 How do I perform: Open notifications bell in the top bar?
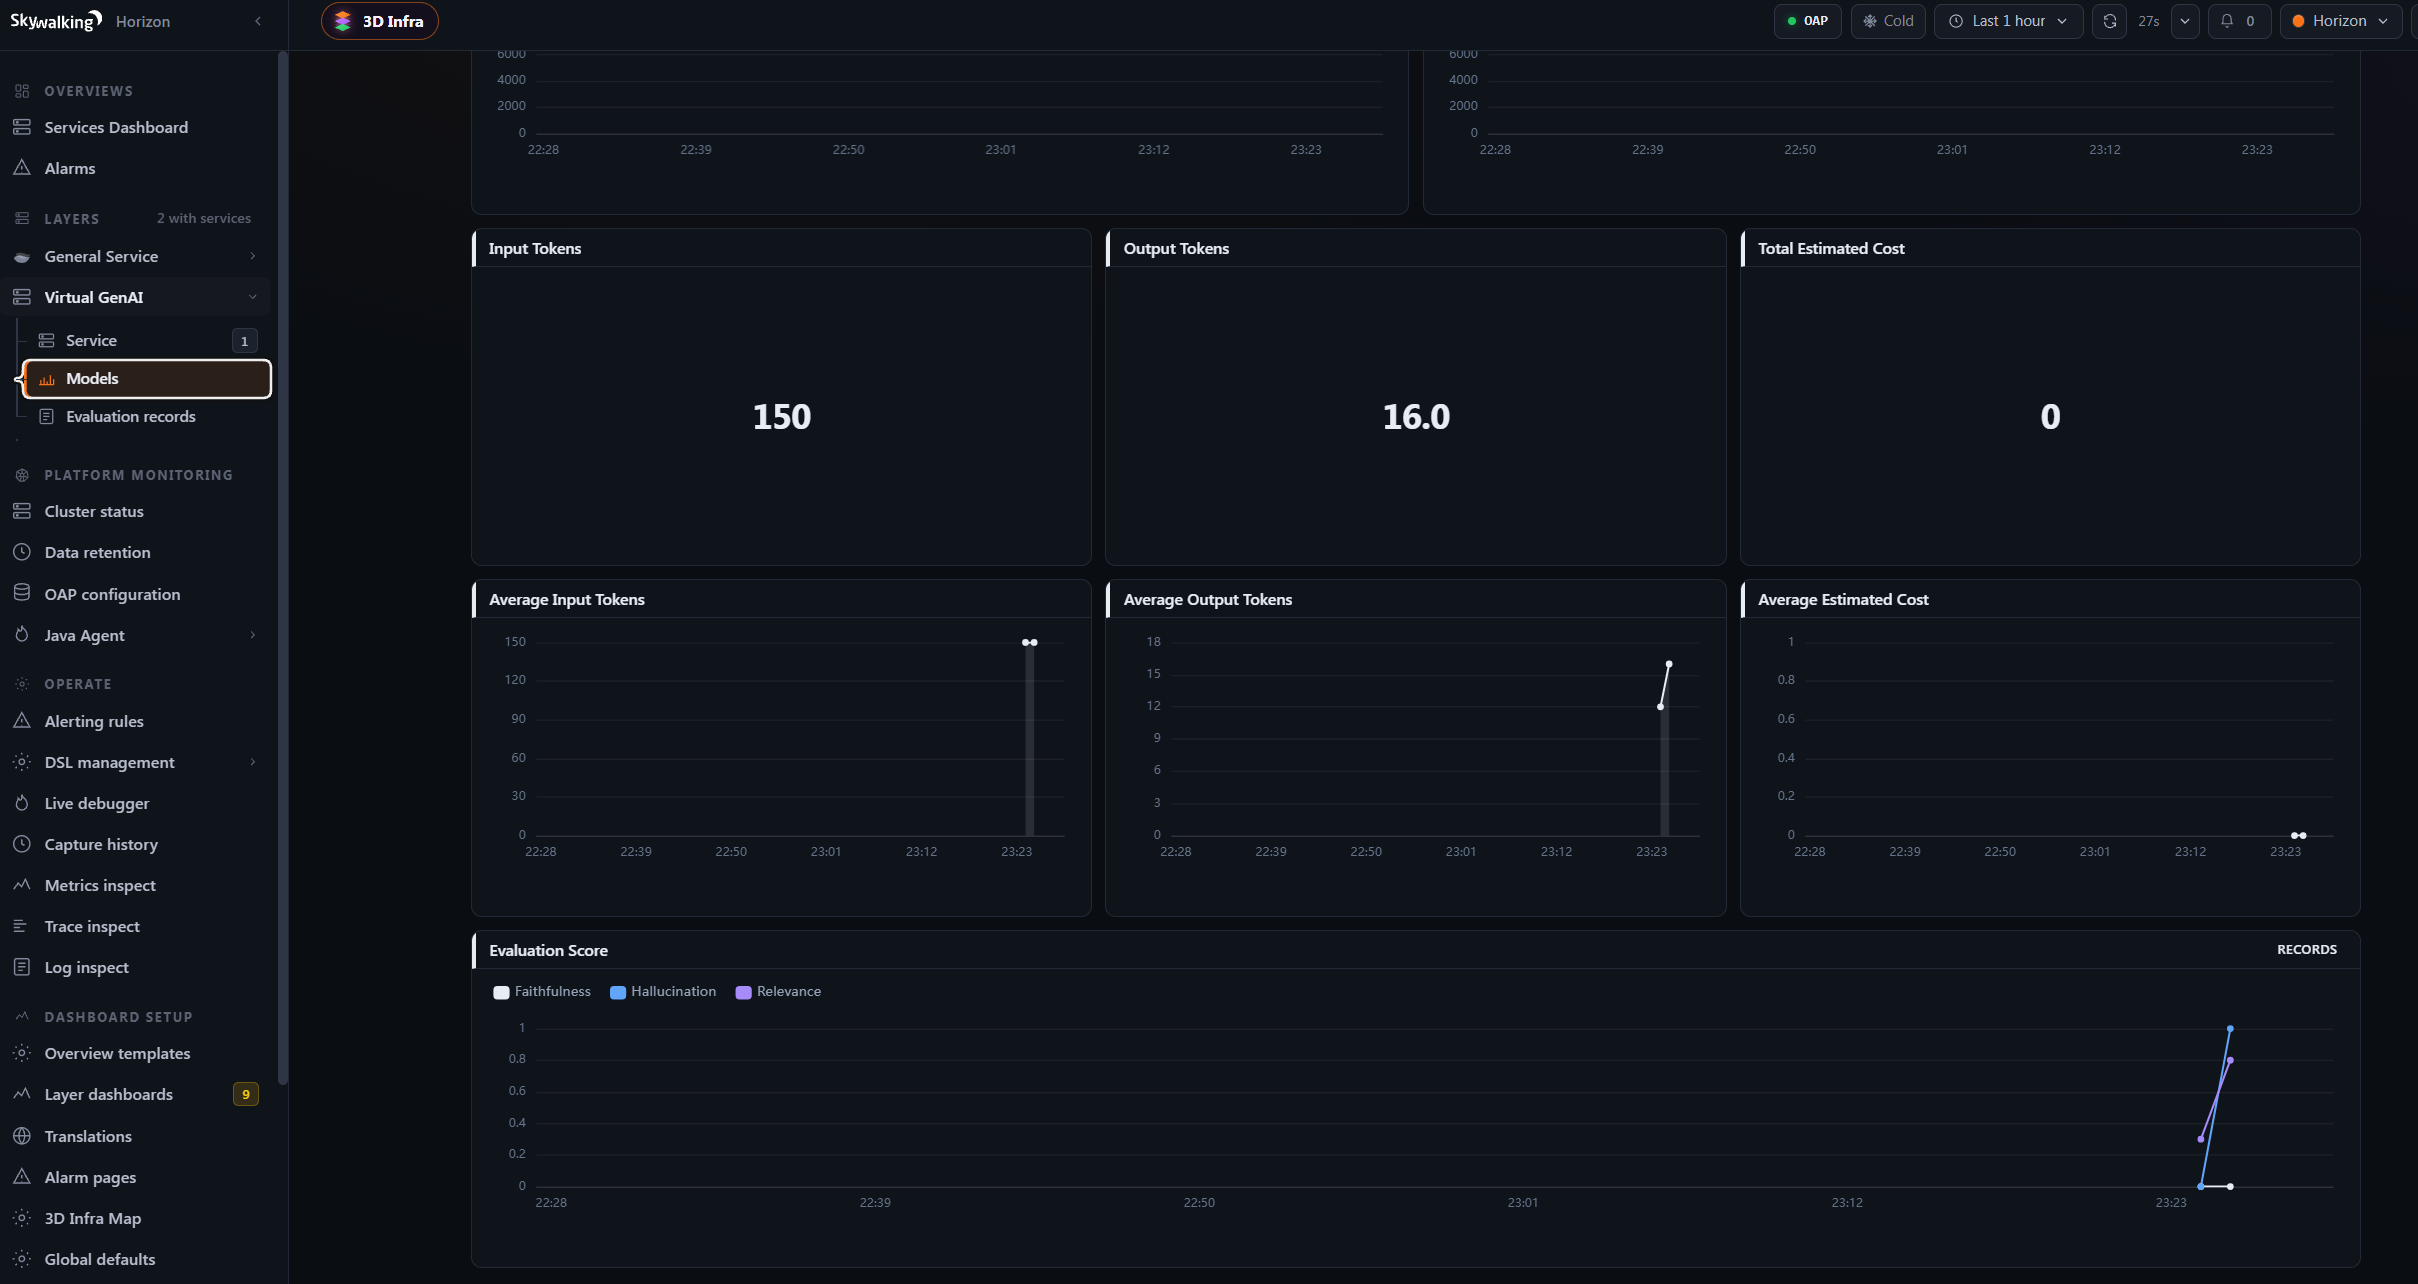pyautogui.click(x=2238, y=21)
